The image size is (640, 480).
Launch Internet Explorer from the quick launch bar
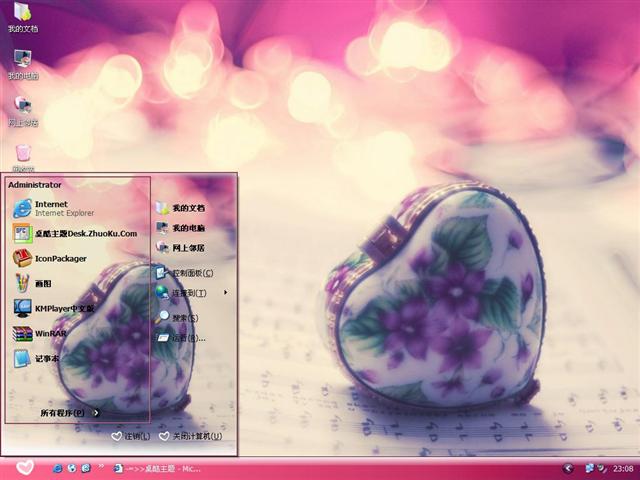tap(58, 469)
